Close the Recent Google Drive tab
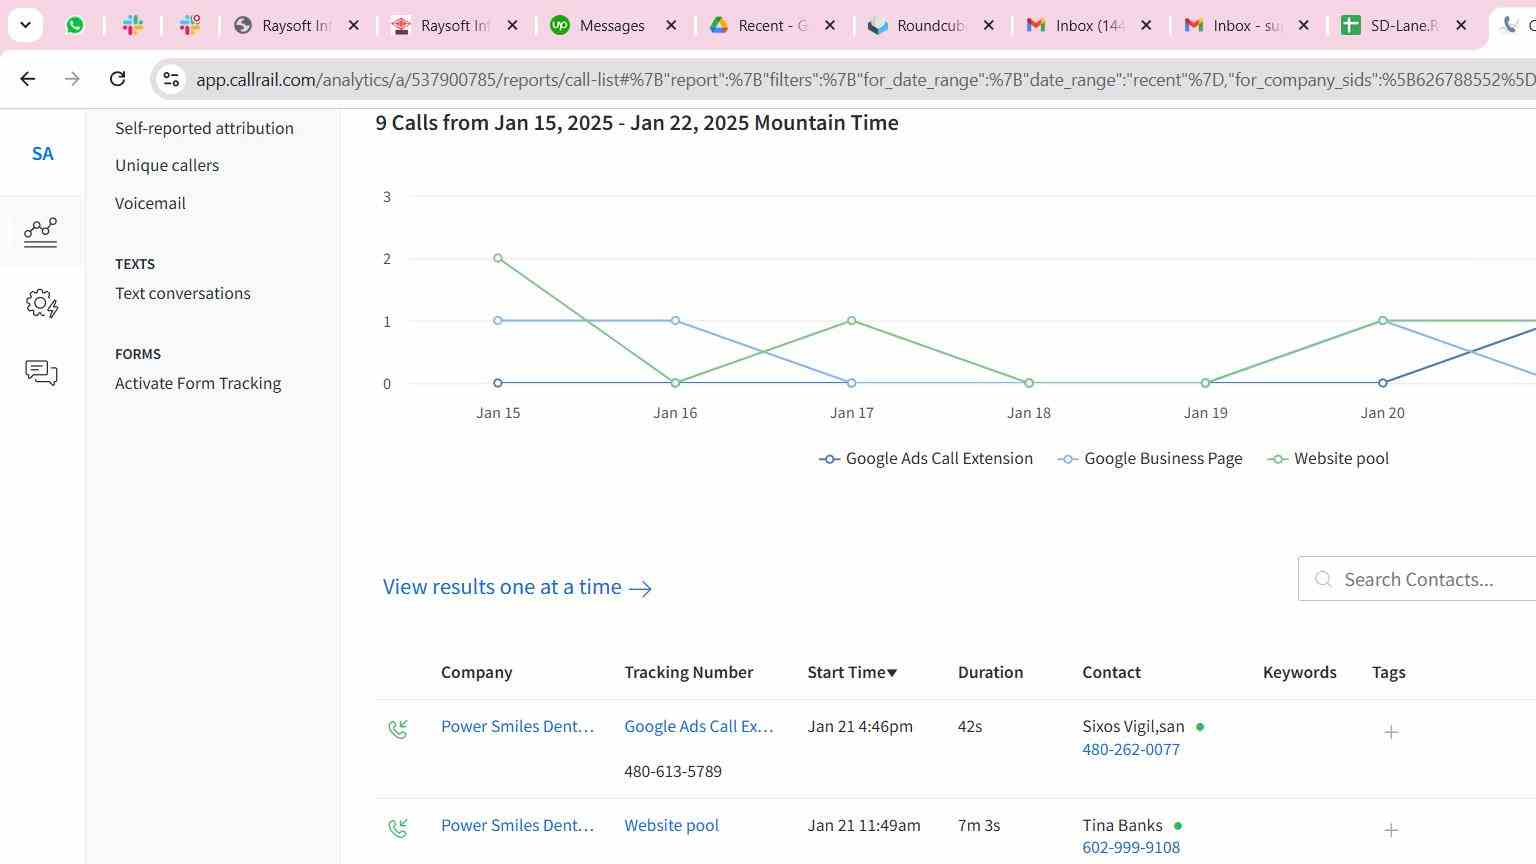Viewport: 1536px width, 864px height. tap(830, 25)
